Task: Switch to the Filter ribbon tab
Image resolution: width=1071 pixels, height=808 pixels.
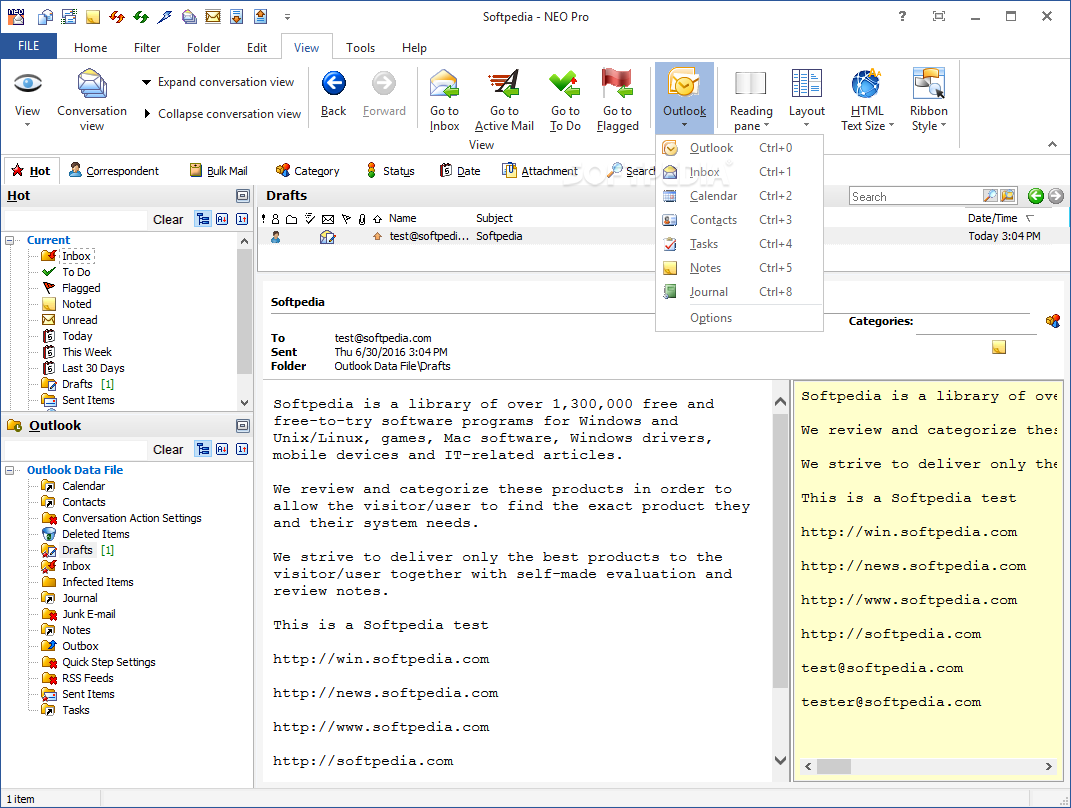Action: (x=147, y=48)
